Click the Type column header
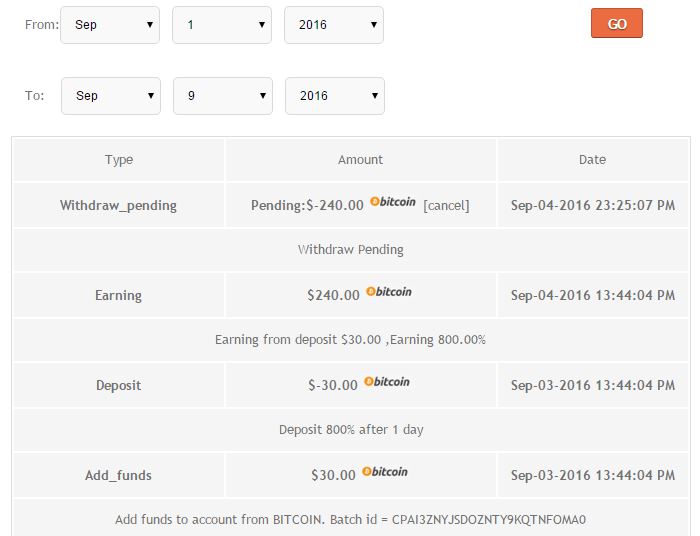 click(x=119, y=160)
